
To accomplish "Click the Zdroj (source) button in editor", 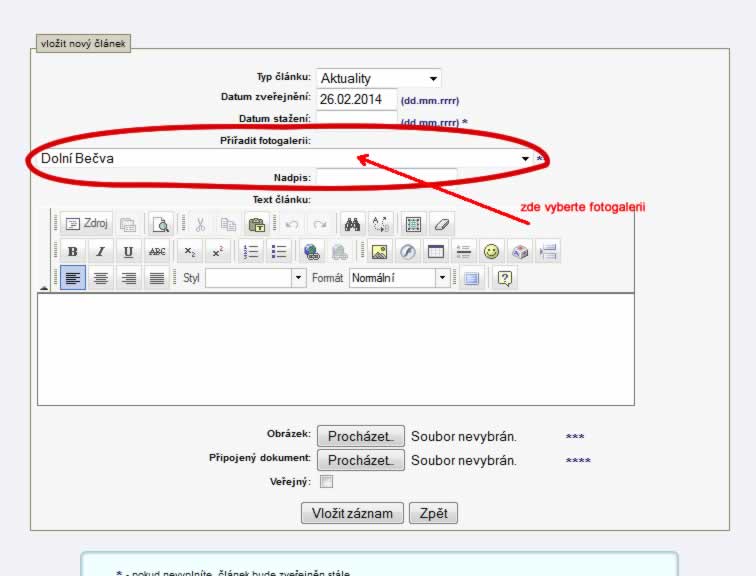I will click(86, 224).
